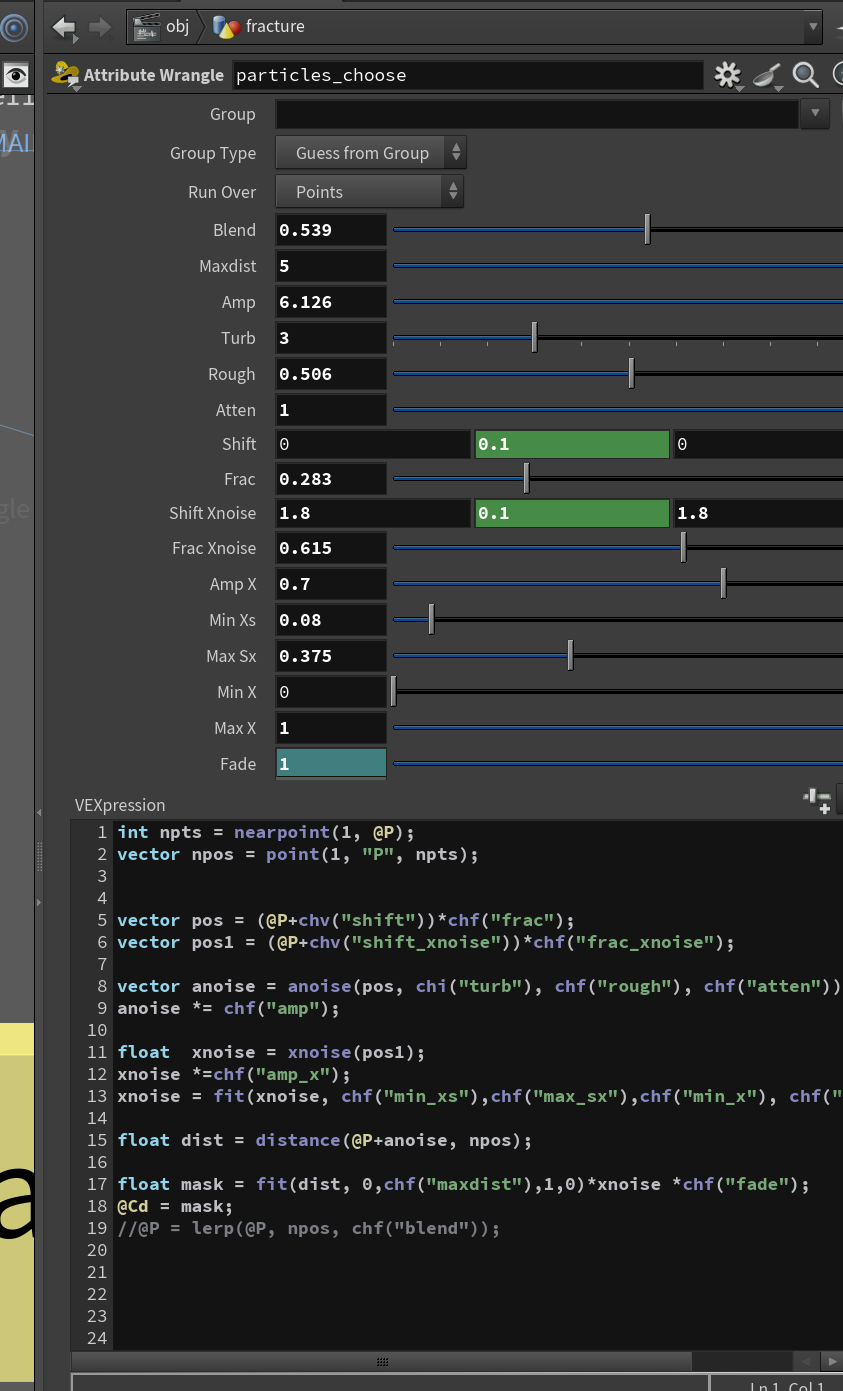This screenshot has height=1391, width=843.
Task: Click the back navigation arrow
Action: [x=64, y=27]
